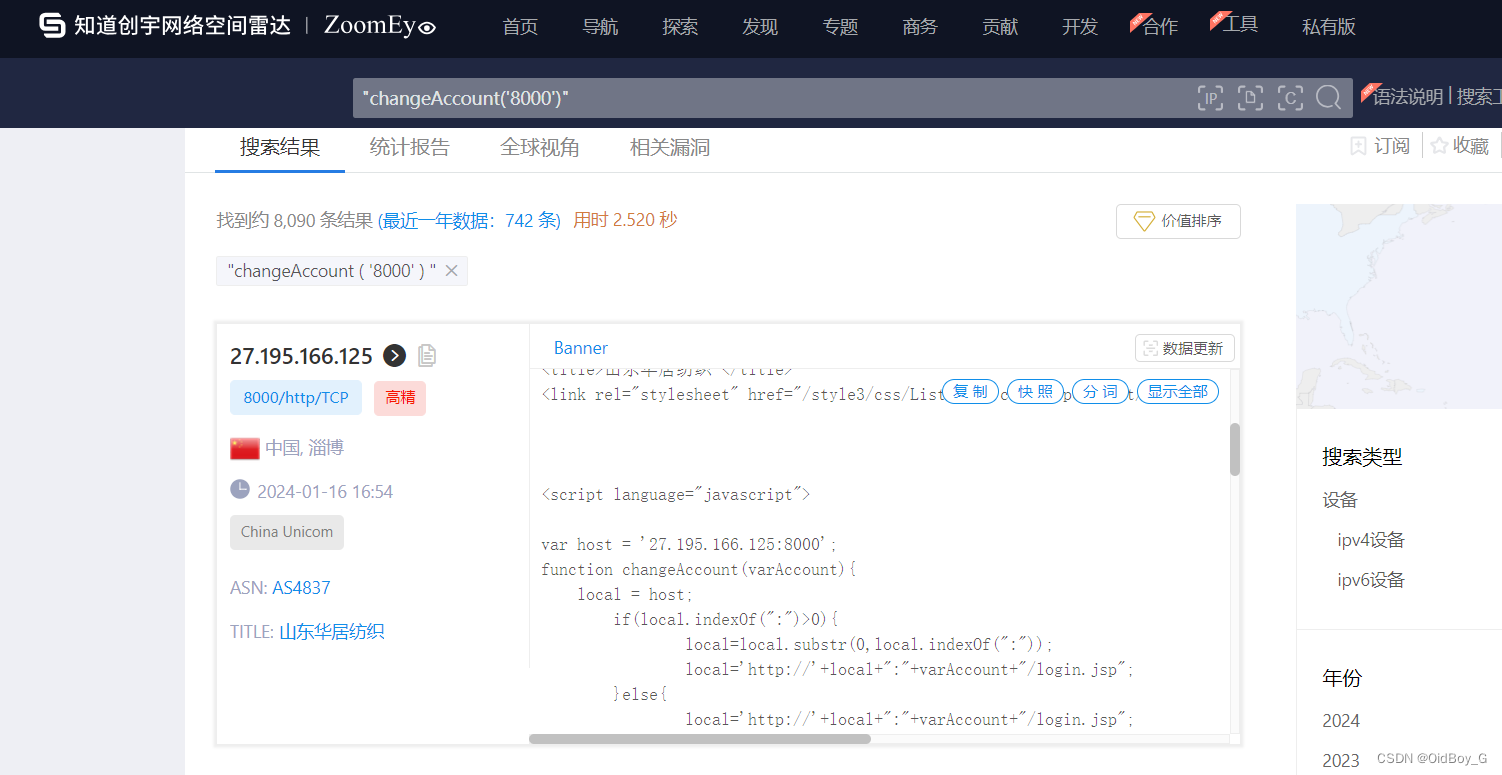Click the China Unicom ISP tag
Image resolution: width=1502 pixels, height=775 pixels.
pyautogui.click(x=287, y=532)
